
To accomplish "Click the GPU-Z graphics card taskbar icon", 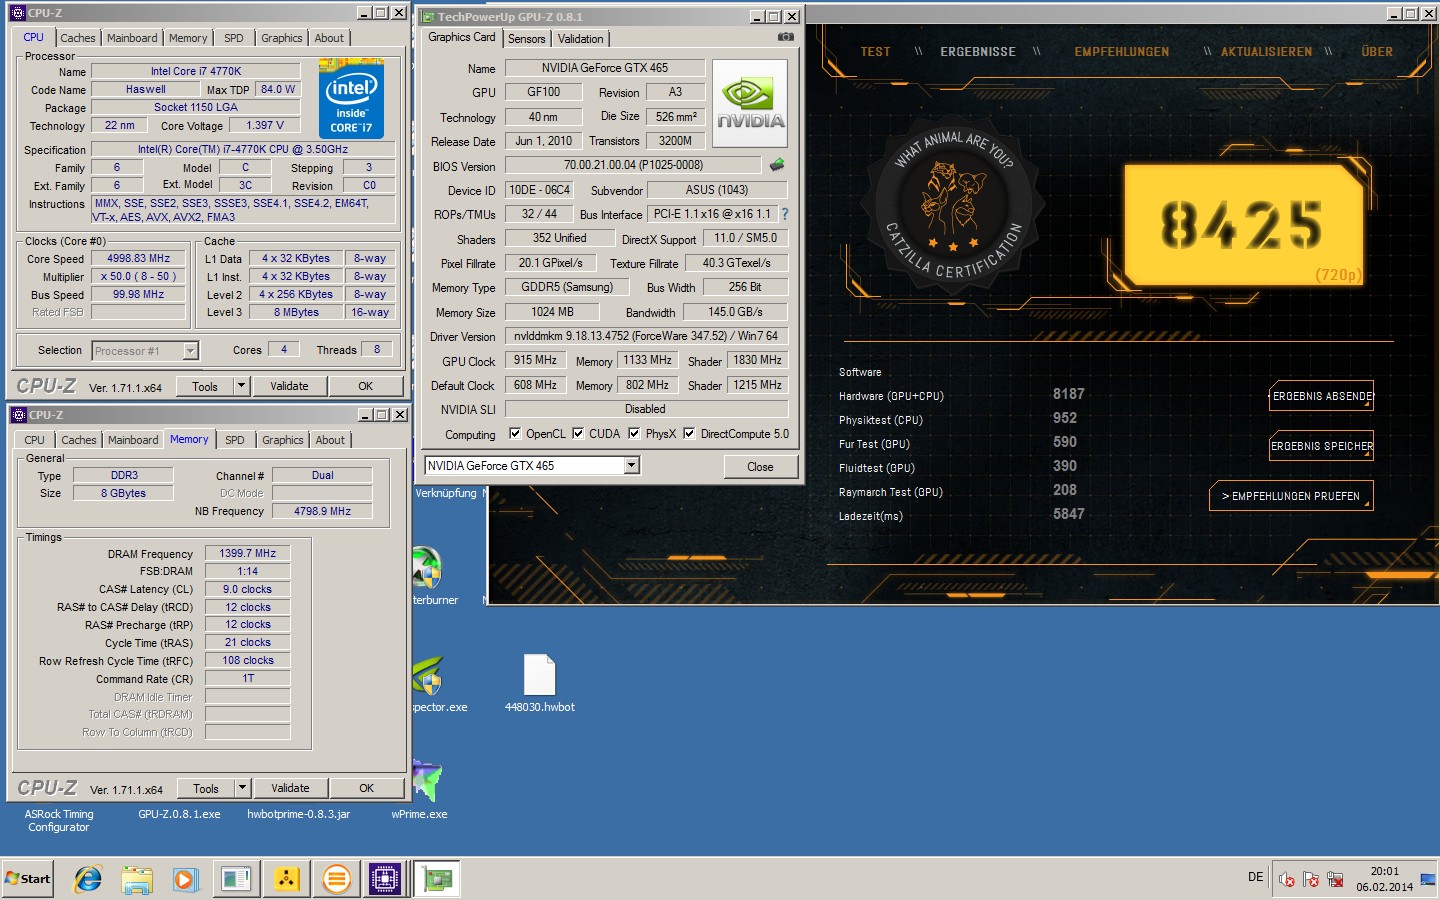I will point(436,879).
